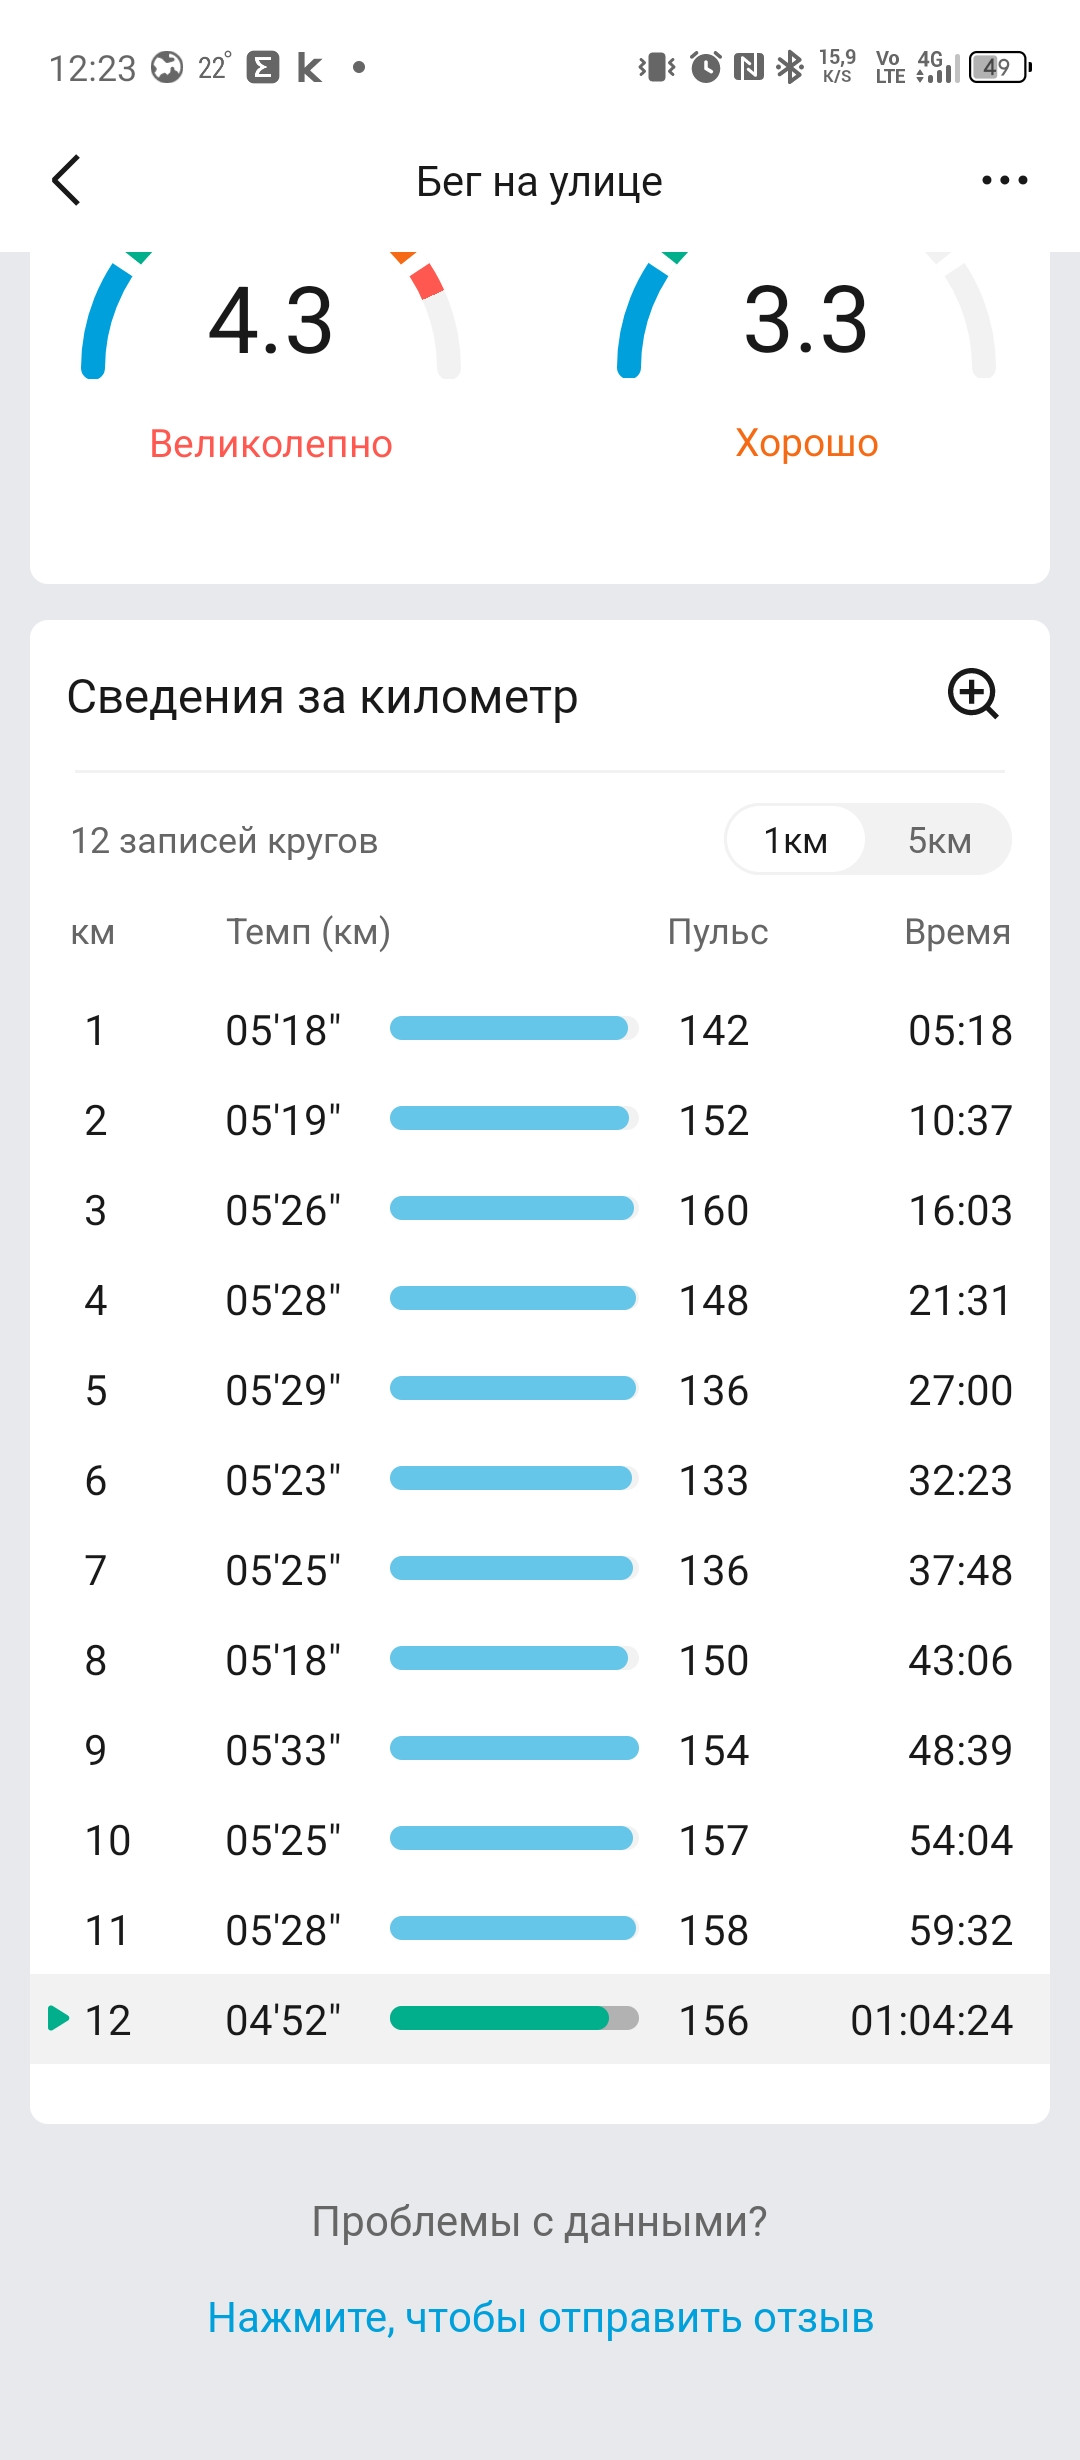Select lap 9 row with 05'33" pace
Screen dimensions: 1080x2460
tap(540, 1749)
